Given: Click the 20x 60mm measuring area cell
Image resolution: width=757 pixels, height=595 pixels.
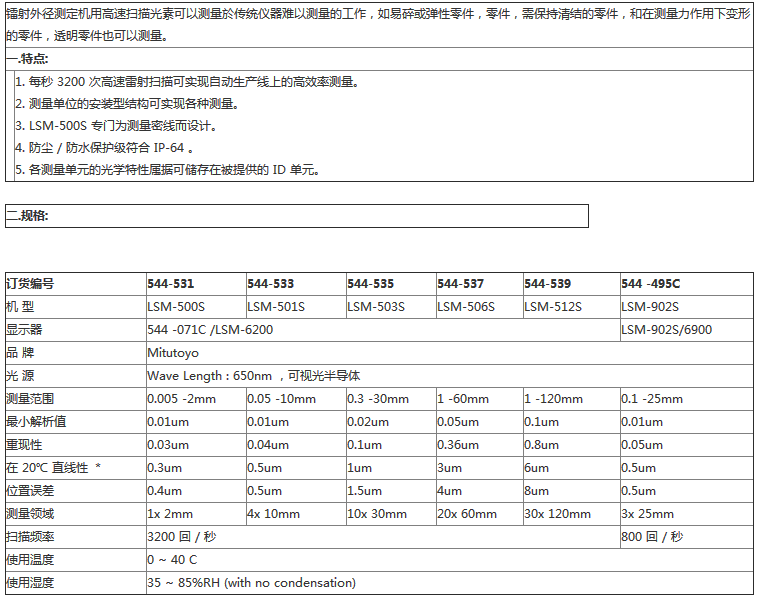Looking at the screenshot, I should [x=467, y=514].
